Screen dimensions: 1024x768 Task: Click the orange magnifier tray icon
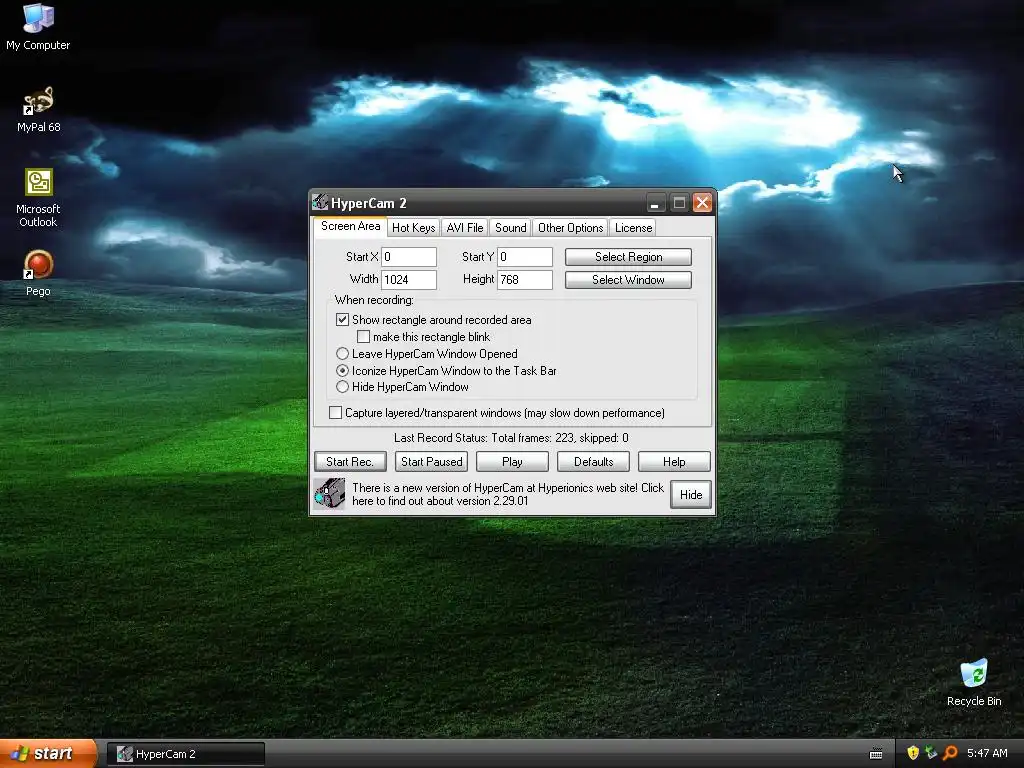(x=950, y=753)
